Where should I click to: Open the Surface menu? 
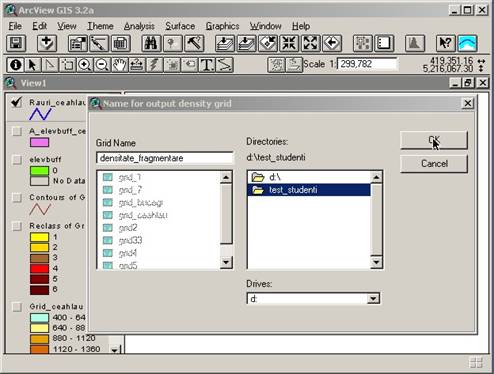click(x=180, y=26)
